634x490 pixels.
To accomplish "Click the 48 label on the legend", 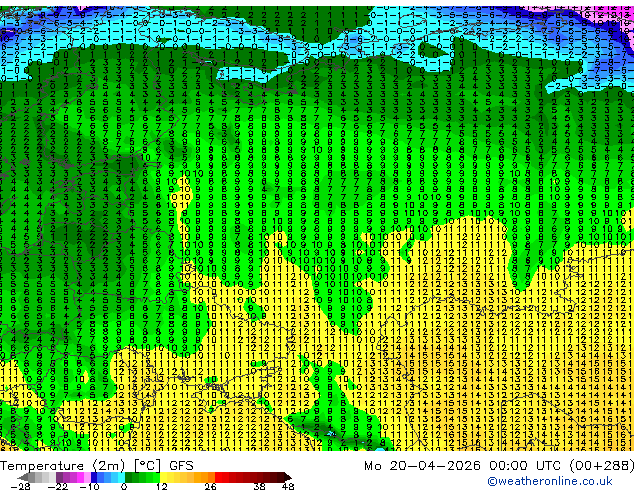I will click(288, 486).
